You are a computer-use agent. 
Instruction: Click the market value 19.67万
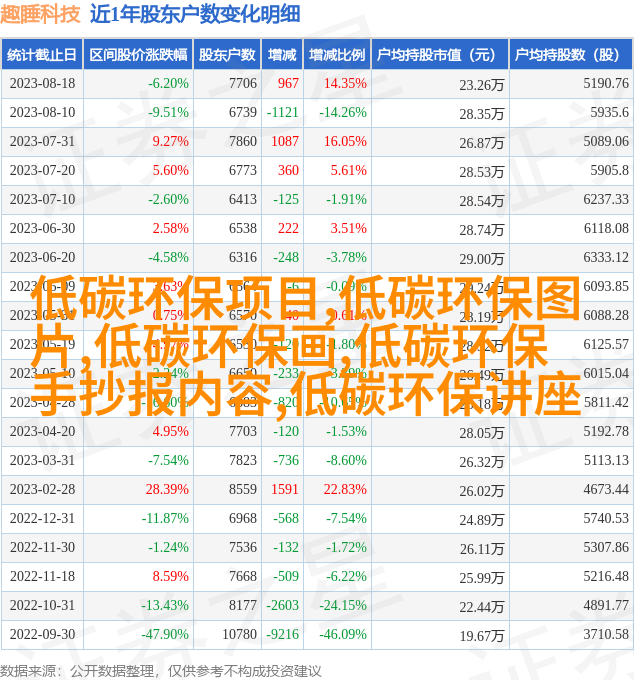coord(481,637)
